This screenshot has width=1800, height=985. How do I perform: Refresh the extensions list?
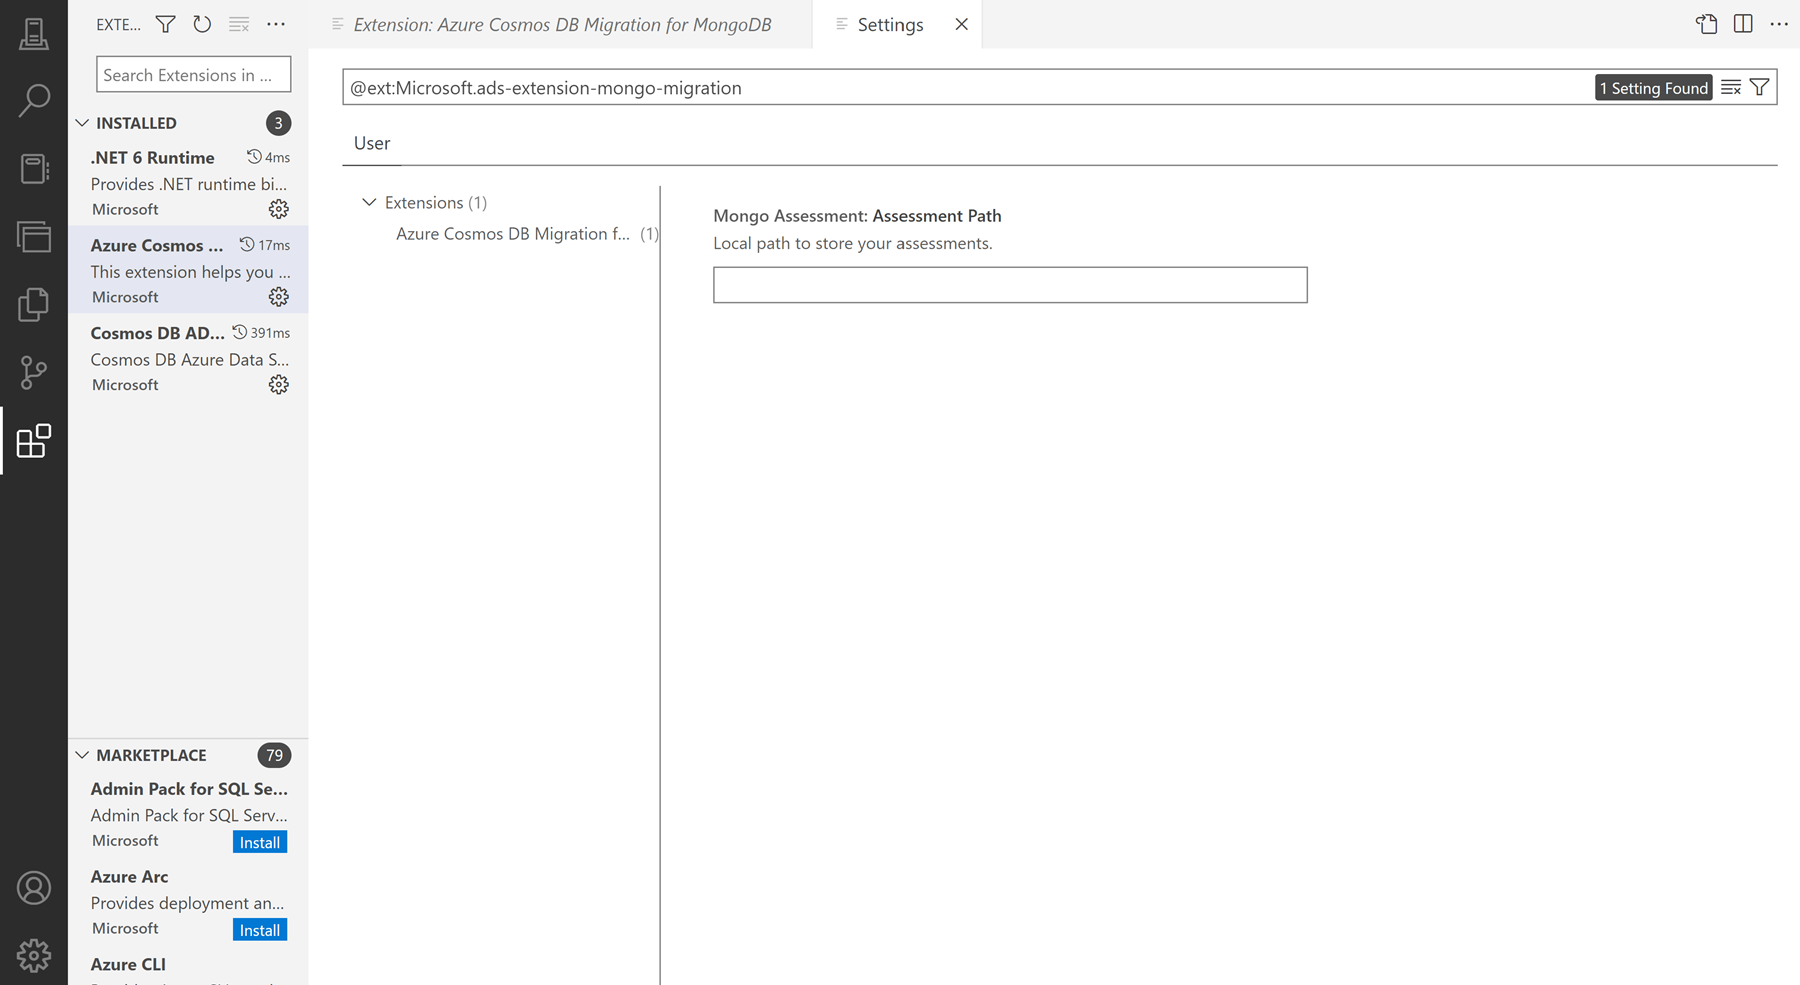tap(202, 24)
